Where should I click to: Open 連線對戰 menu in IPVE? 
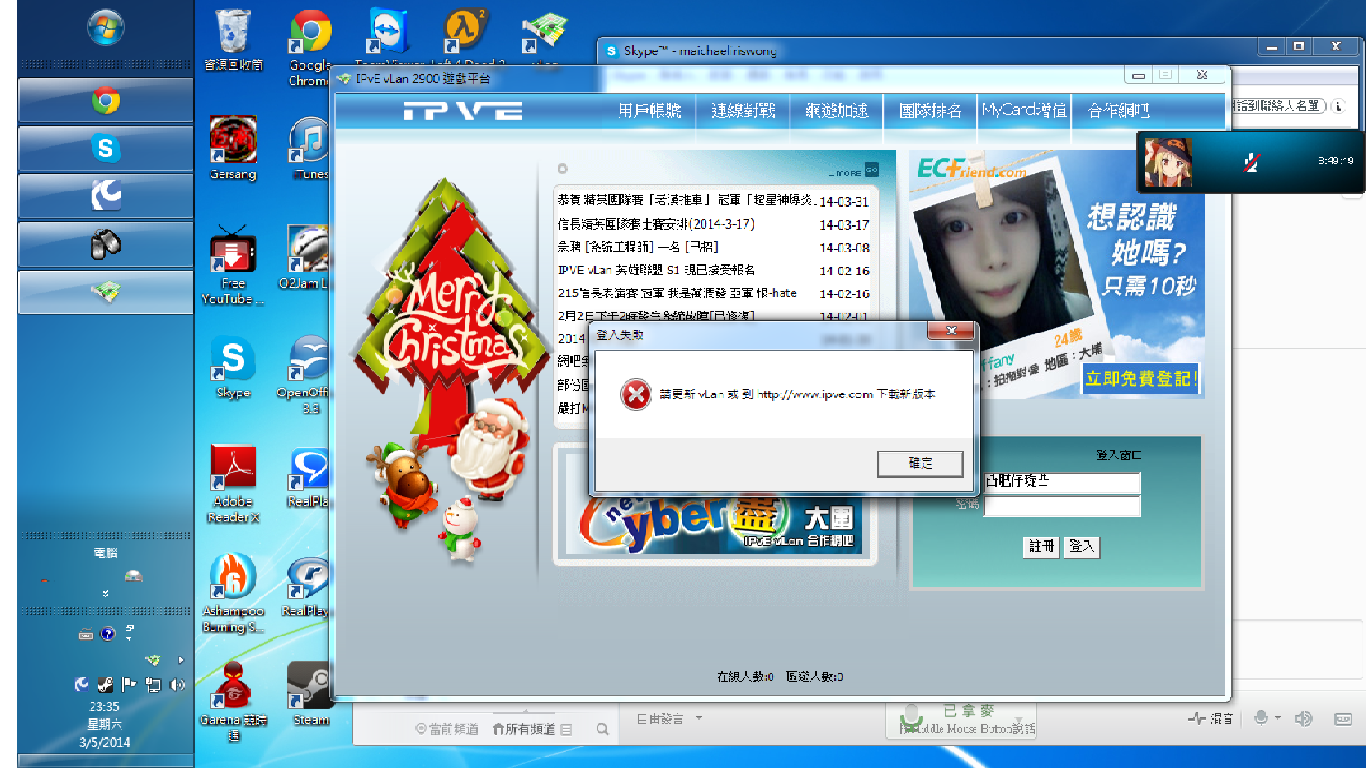743,111
